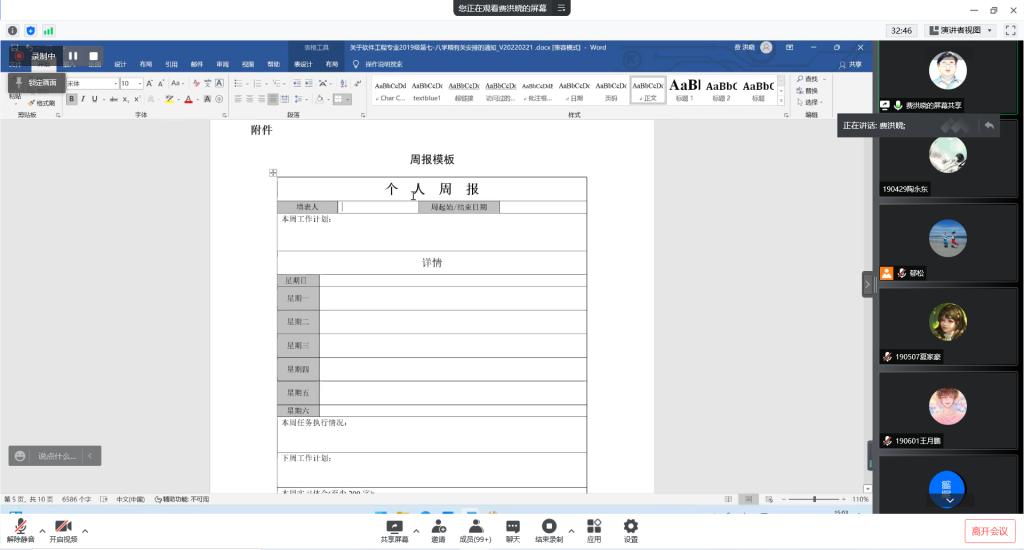This screenshot has width=1024, height=550.
Task: Expand audio options arrow beside 解除静音
Action: click(42, 530)
